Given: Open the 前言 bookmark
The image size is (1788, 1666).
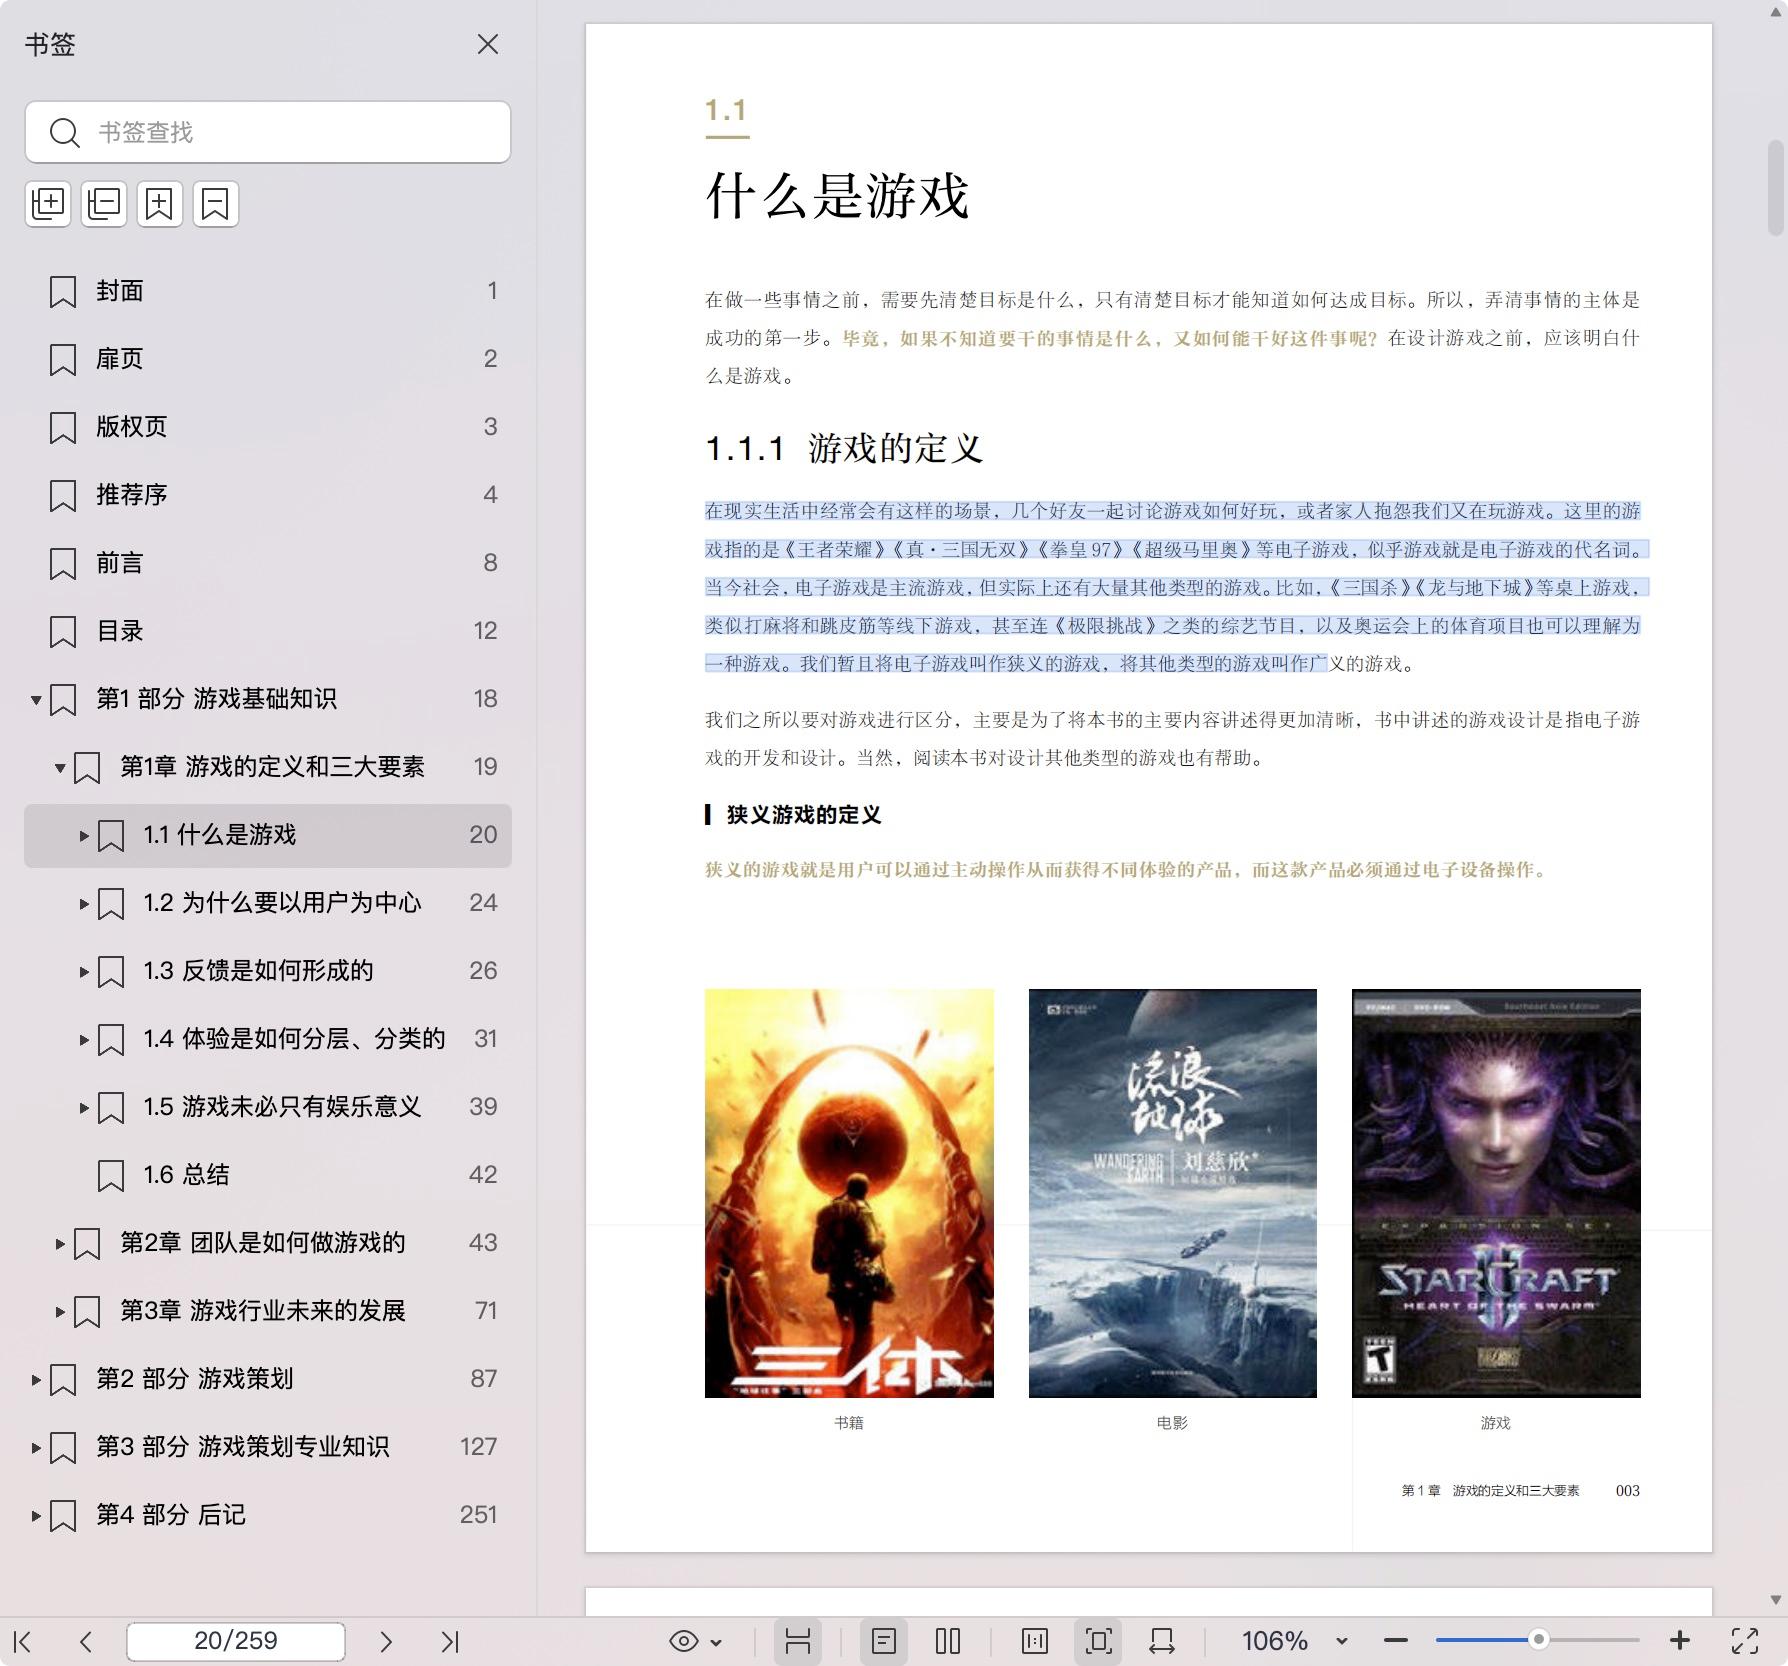Looking at the screenshot, I should (268, 563).
